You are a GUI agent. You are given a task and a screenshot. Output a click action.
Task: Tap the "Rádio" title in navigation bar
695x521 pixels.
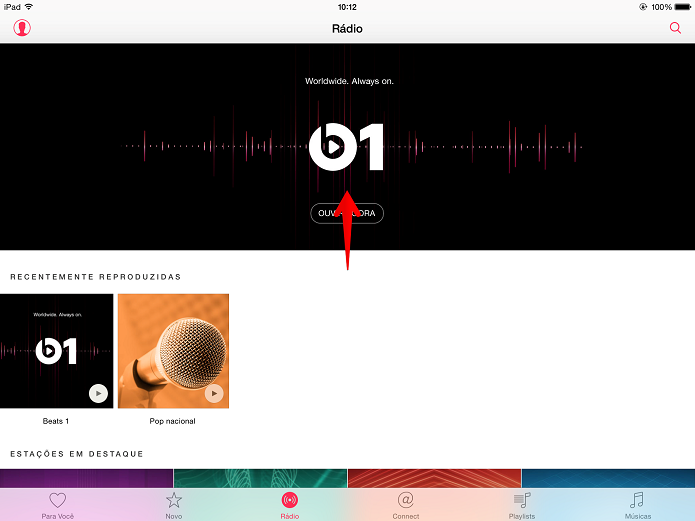click(347, 28)
